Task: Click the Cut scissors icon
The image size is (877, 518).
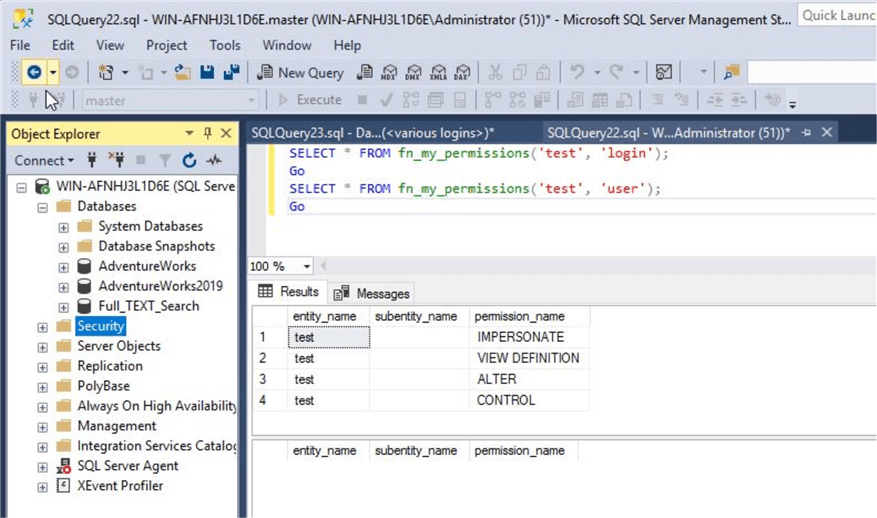Action: click(495, 72)
